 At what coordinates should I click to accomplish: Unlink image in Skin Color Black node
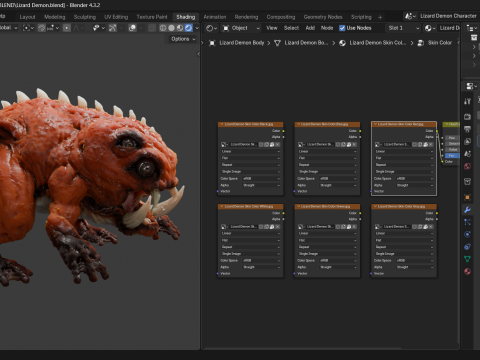(277, 145)
